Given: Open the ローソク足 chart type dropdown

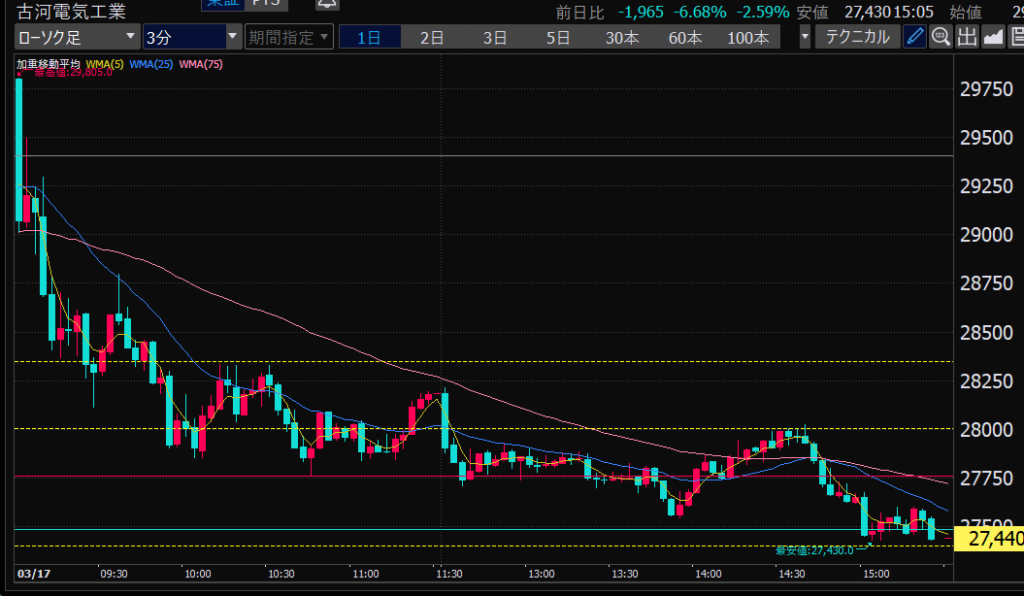Looking at the screenshot, I should [77, 38].
